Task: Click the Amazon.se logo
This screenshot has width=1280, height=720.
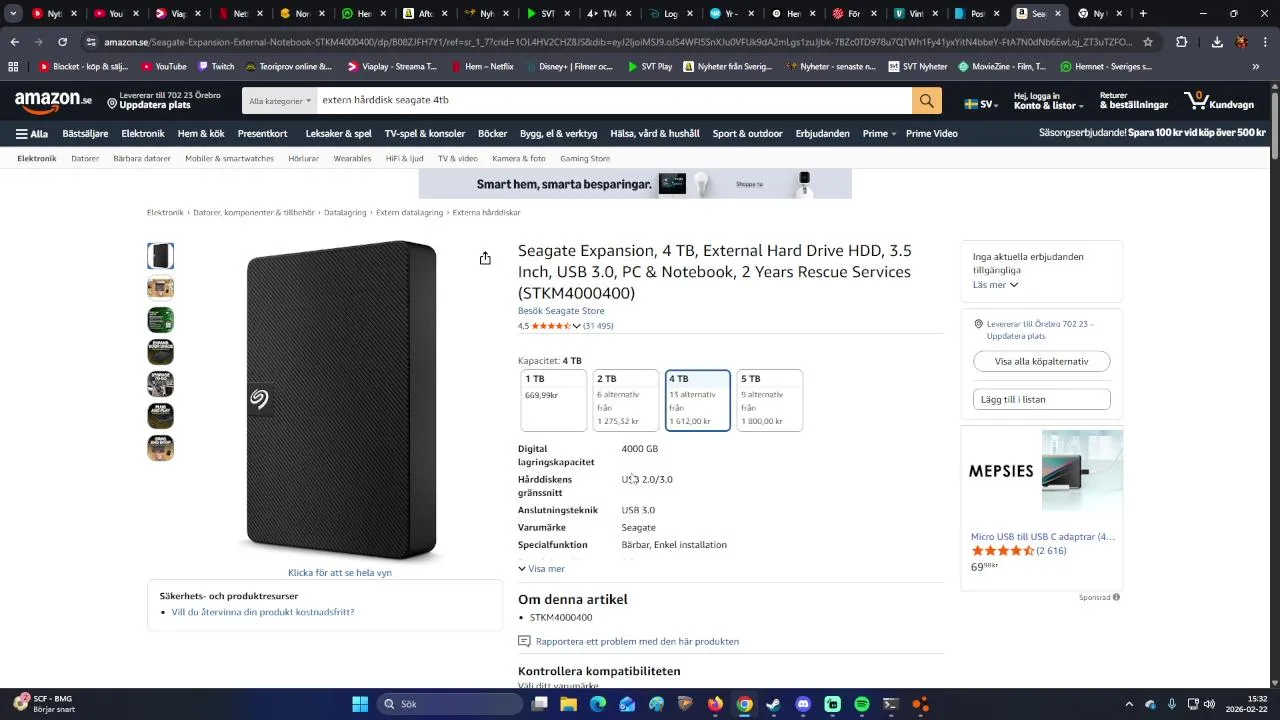Action: pyautogui.click(x=53, y=101)
